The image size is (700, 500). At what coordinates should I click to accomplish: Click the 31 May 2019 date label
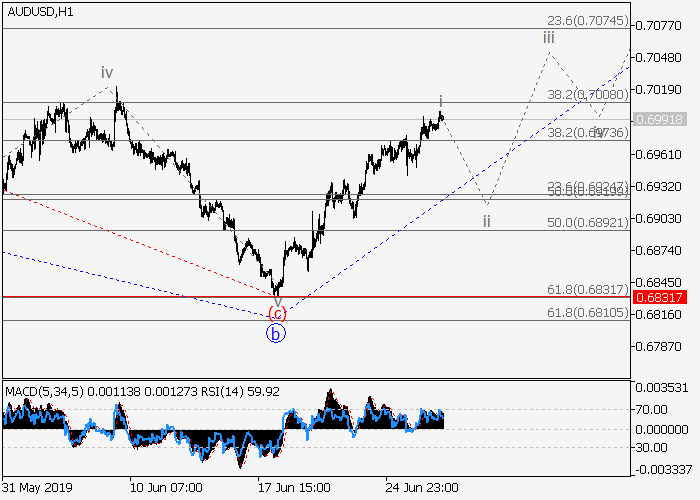[x=37, y=488]
